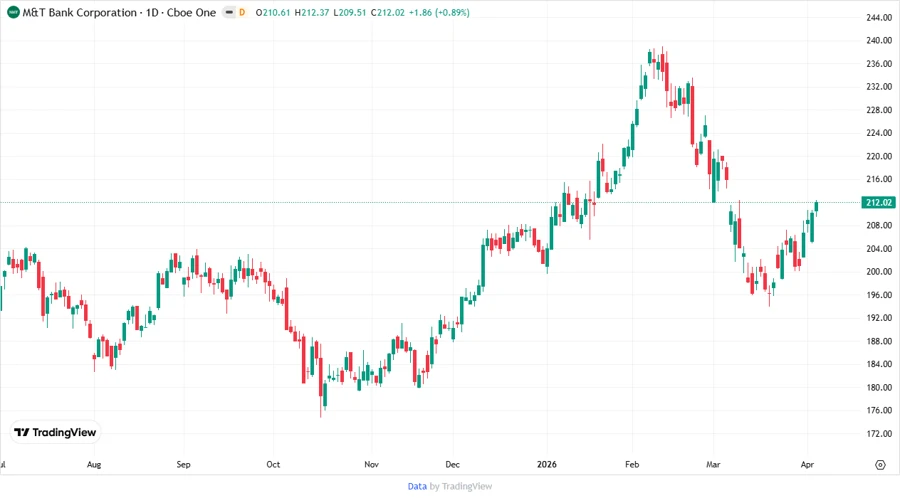Click the 184.00 price axis label
Screen dimensions: 900x498
879,364
